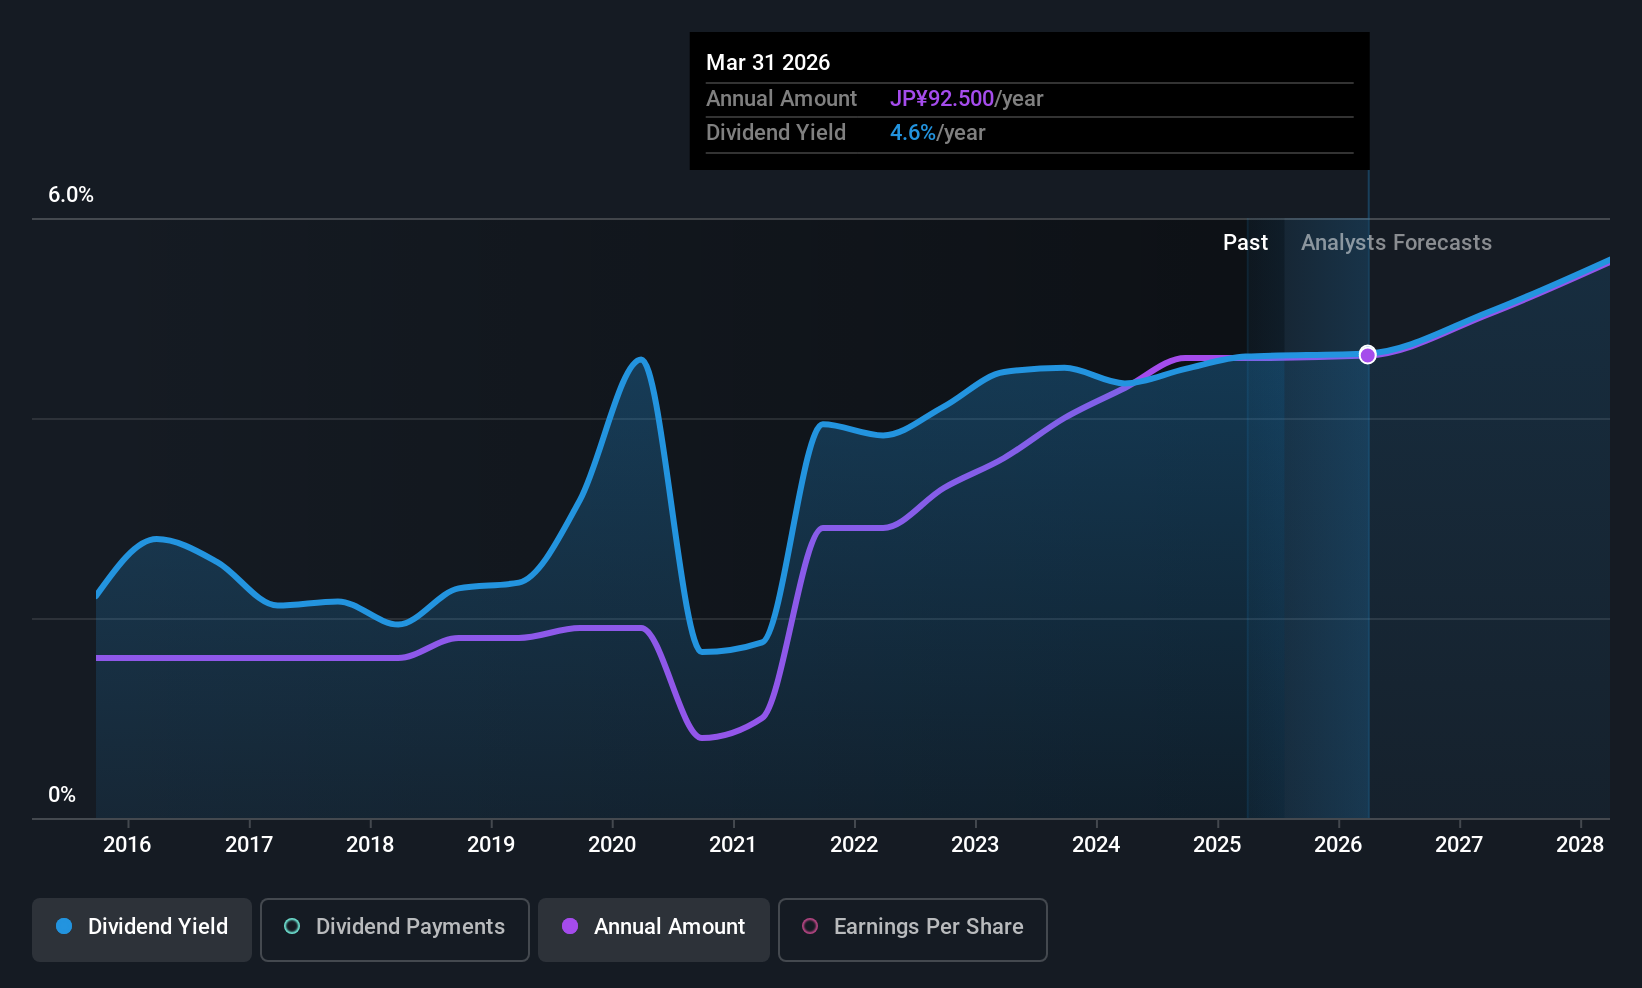Click the 2028 x-axis year label
This screenshot has height=988, width=1642.
click(1580, 845)
